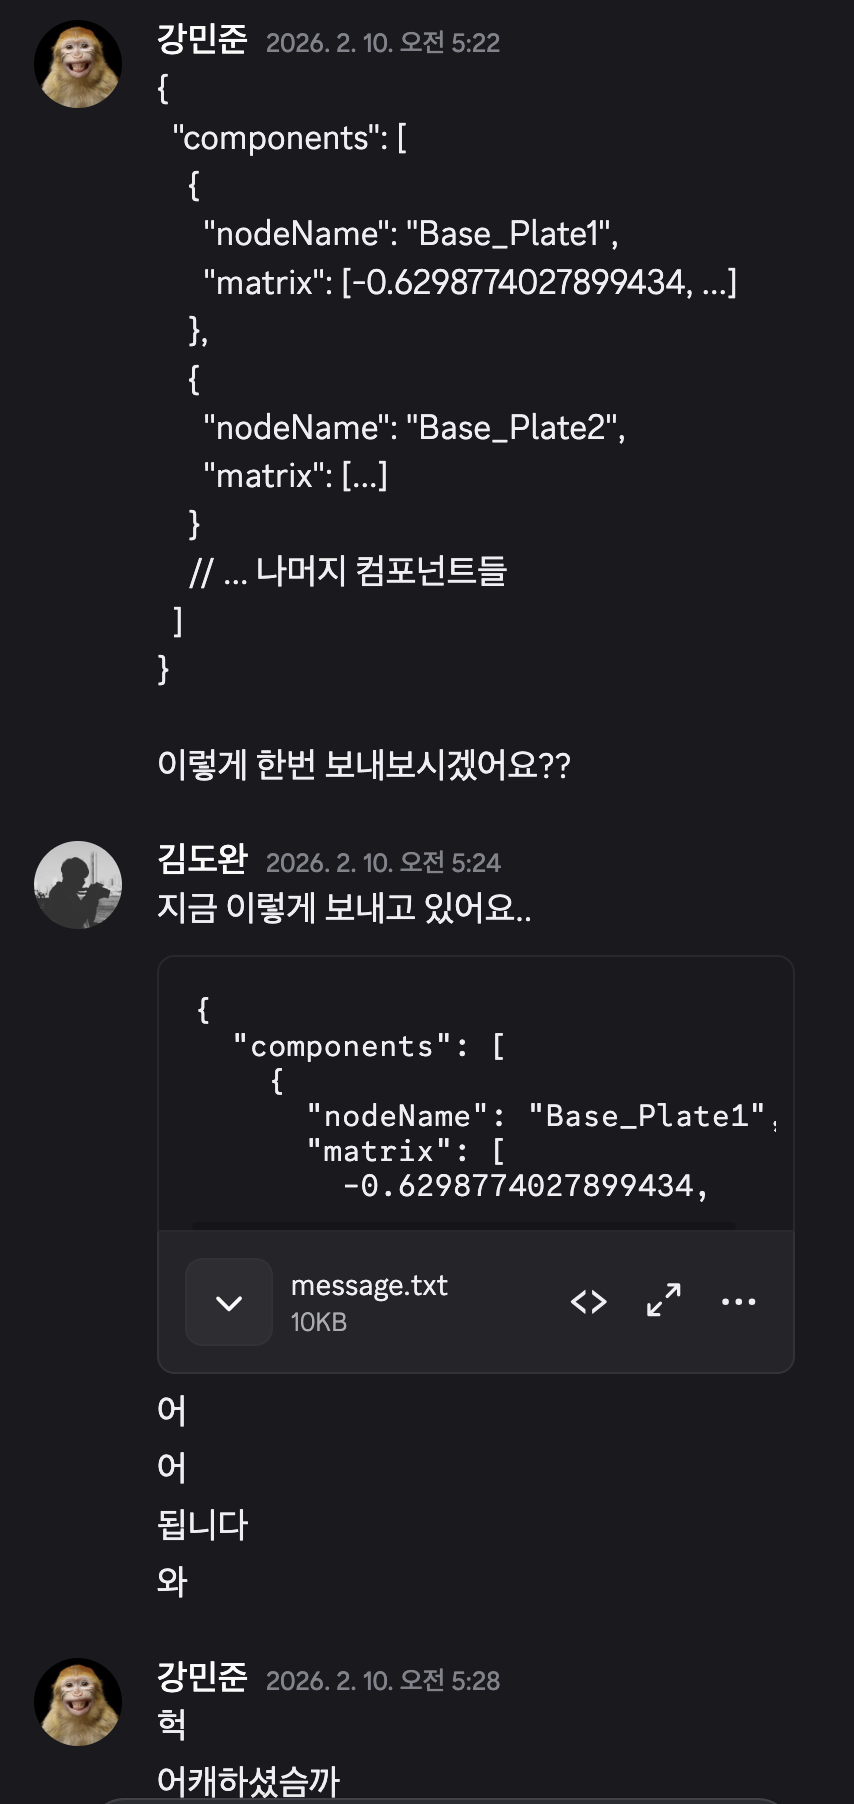This screenshot has height=1804, width=854.
Task: Download message.txt by clicking its filename
Action: click(368, 1285)
